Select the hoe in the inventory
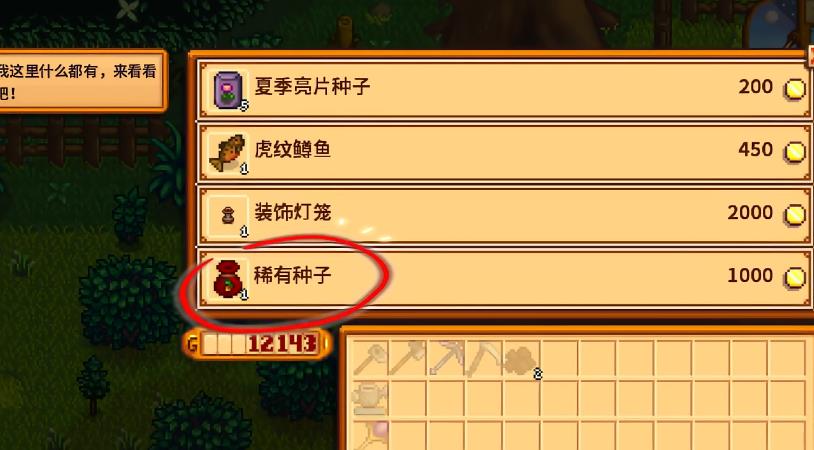Screen dimensions: 814x450 370,358
